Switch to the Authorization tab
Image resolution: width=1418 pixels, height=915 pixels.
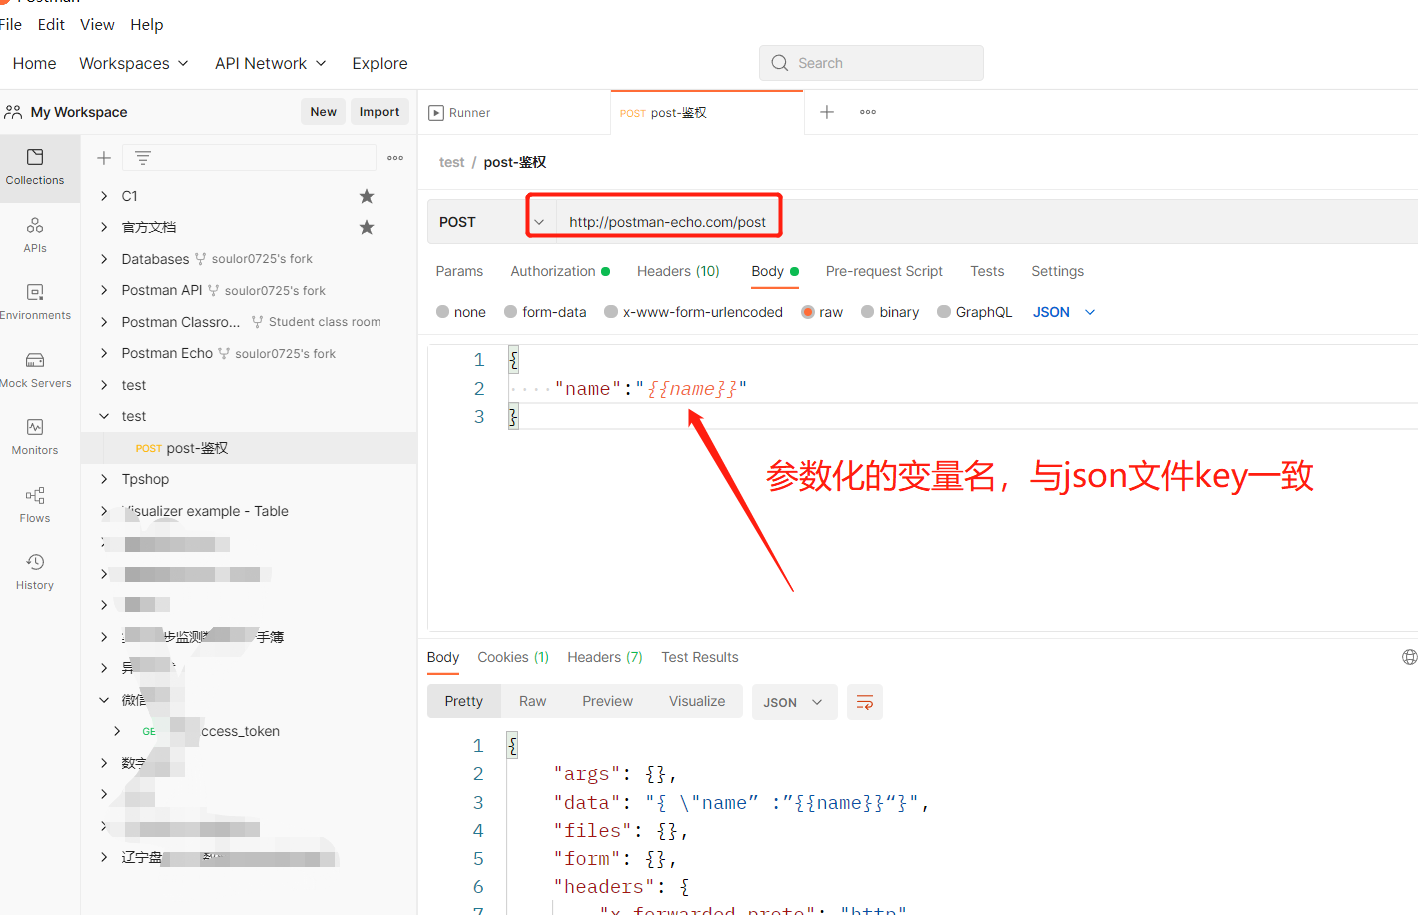[x=560, y=271]
